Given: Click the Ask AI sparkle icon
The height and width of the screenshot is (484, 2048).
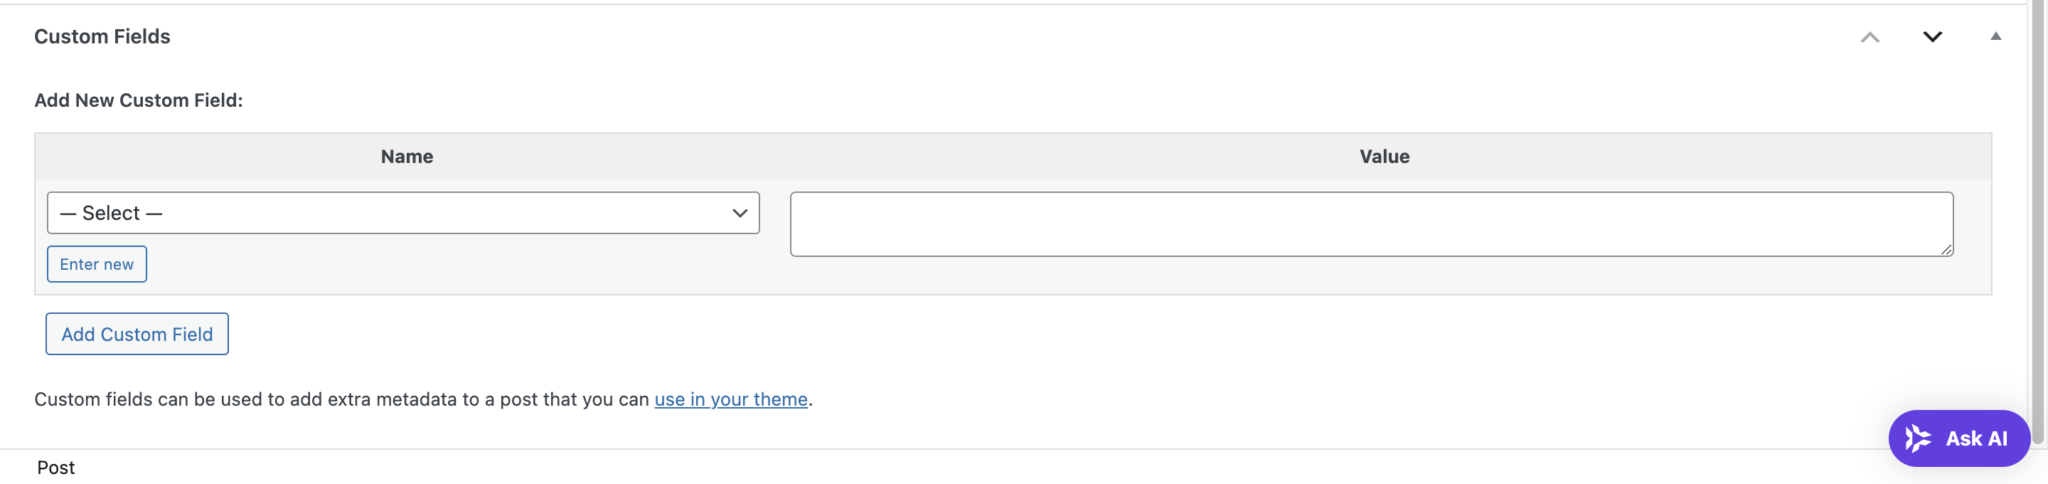Looking at the screenshot, I should coord(1917,438).
